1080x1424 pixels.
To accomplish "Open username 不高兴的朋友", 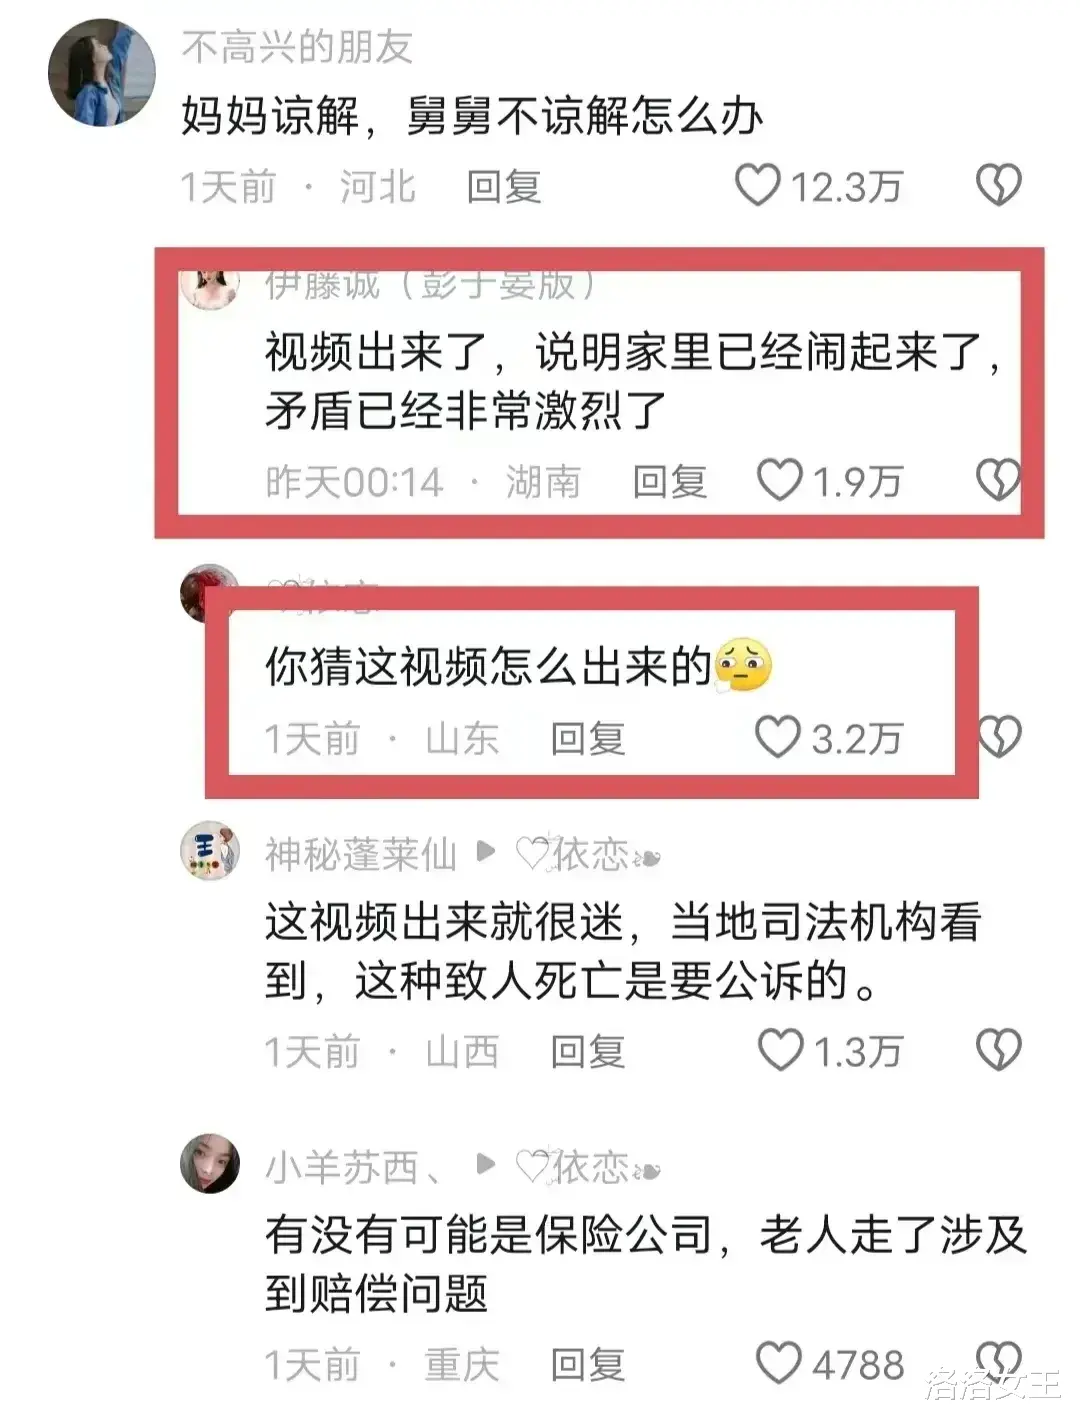I will tap(297, 47).
